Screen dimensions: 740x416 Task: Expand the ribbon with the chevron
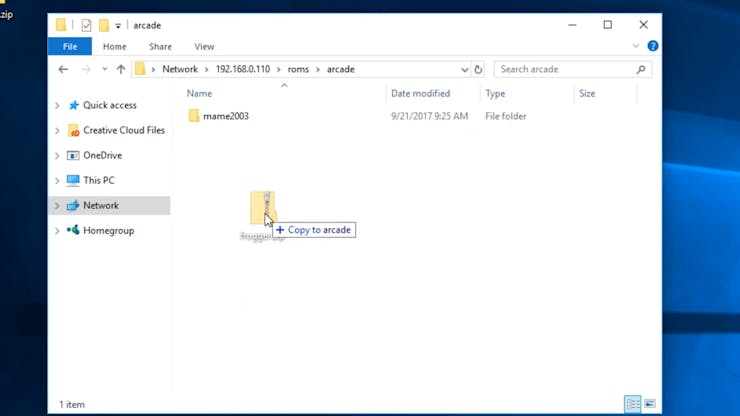tap(635, 46)
